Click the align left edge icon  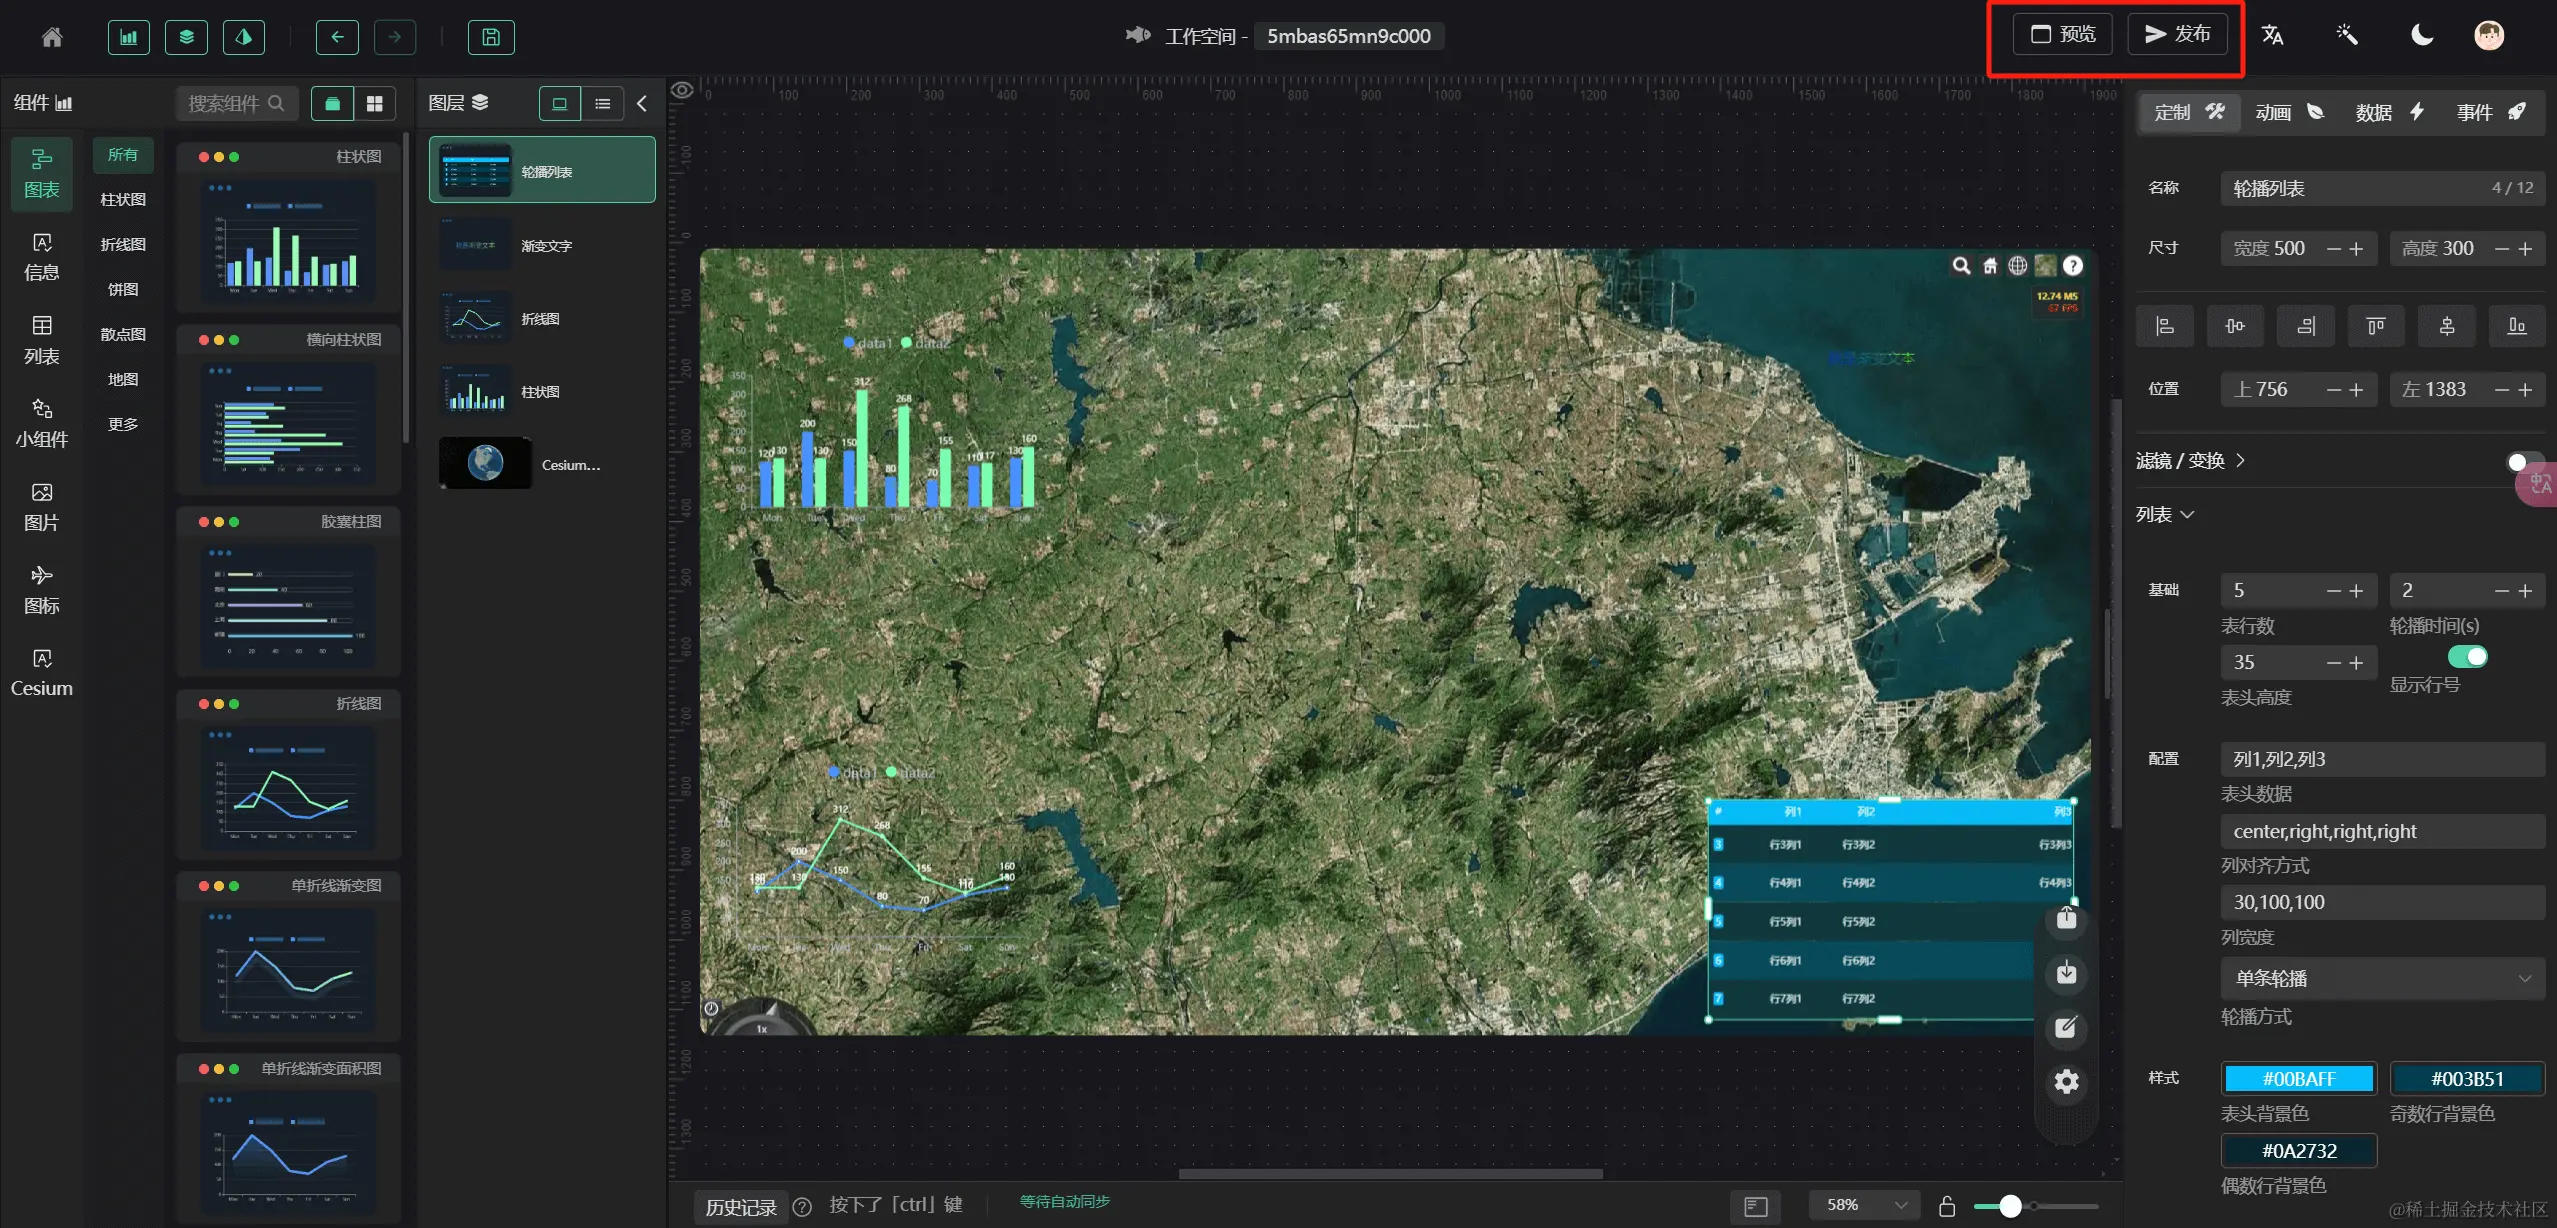[2165, 326]
